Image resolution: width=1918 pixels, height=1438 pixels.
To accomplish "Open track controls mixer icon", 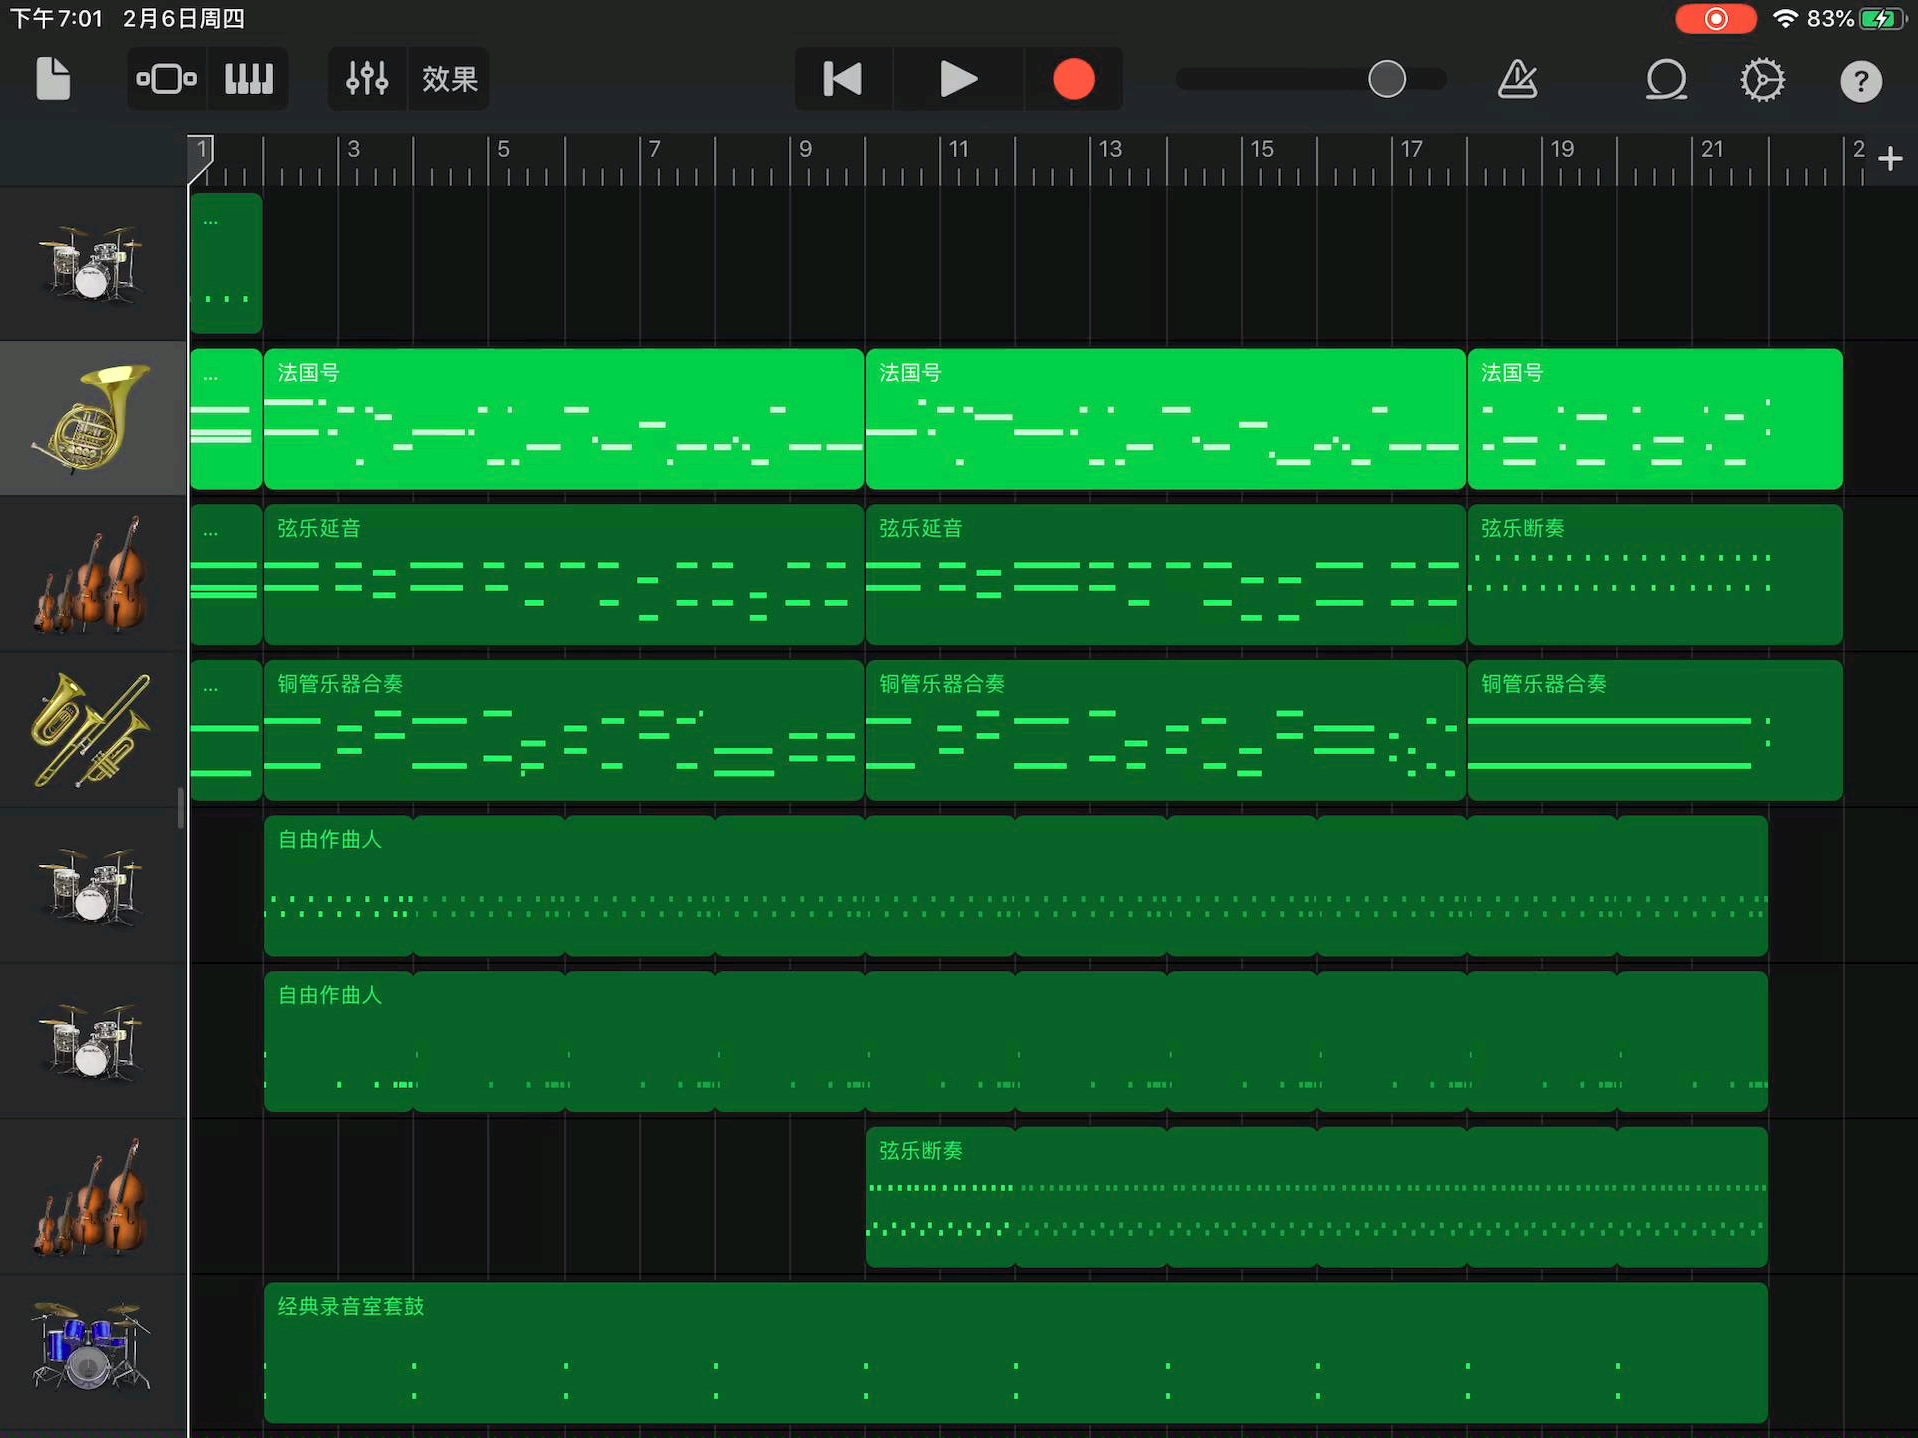I will click(x=367, y=78).
